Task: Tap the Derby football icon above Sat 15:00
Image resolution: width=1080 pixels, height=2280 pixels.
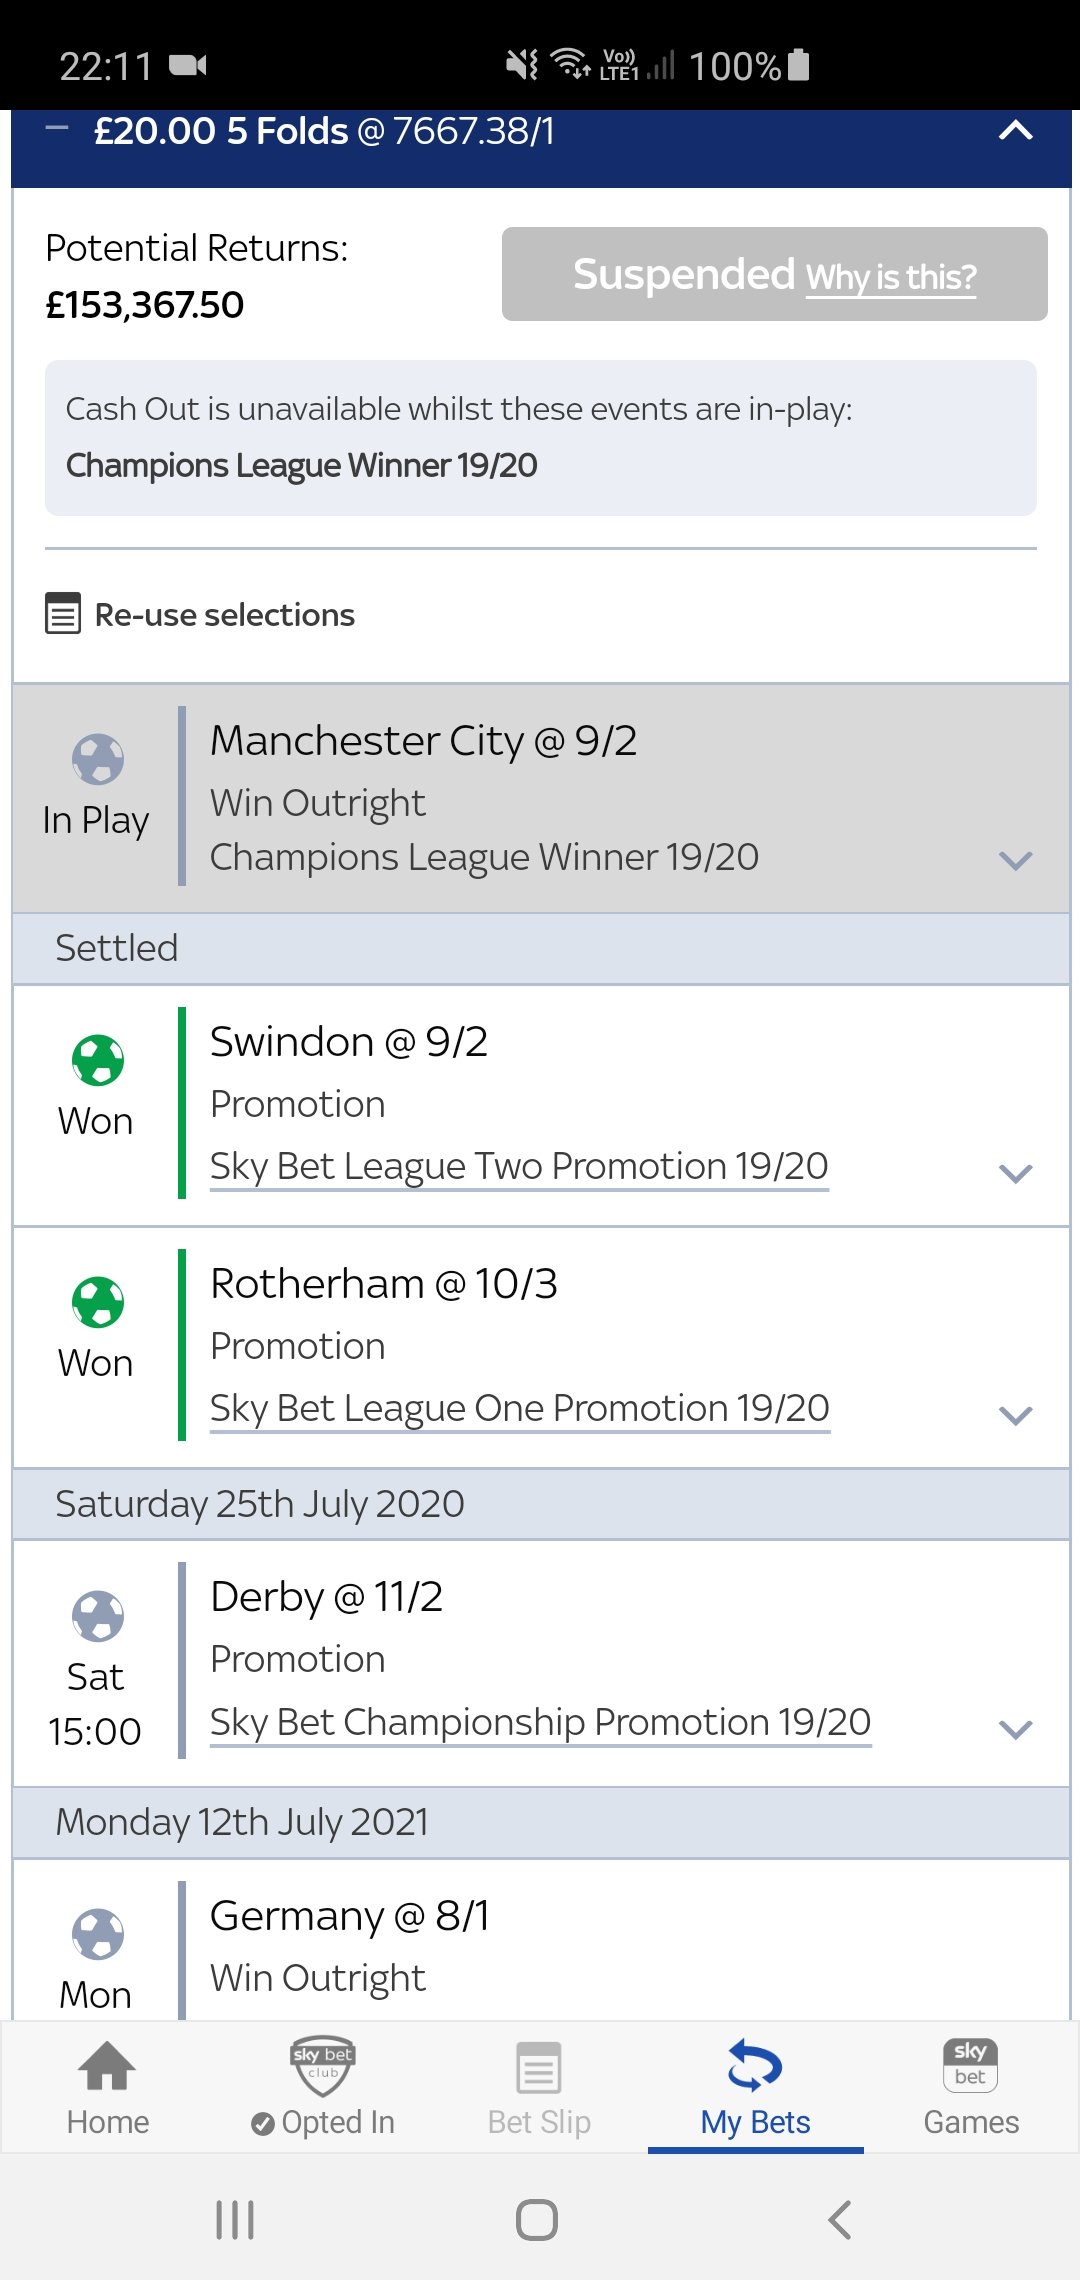Action: 98,1616
